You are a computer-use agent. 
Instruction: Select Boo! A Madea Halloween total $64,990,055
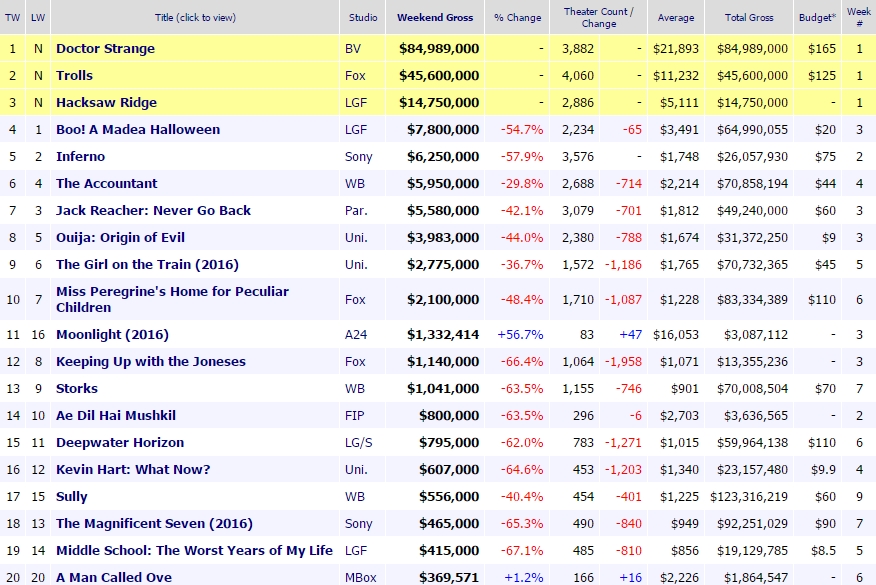click(x=753, y=130)
